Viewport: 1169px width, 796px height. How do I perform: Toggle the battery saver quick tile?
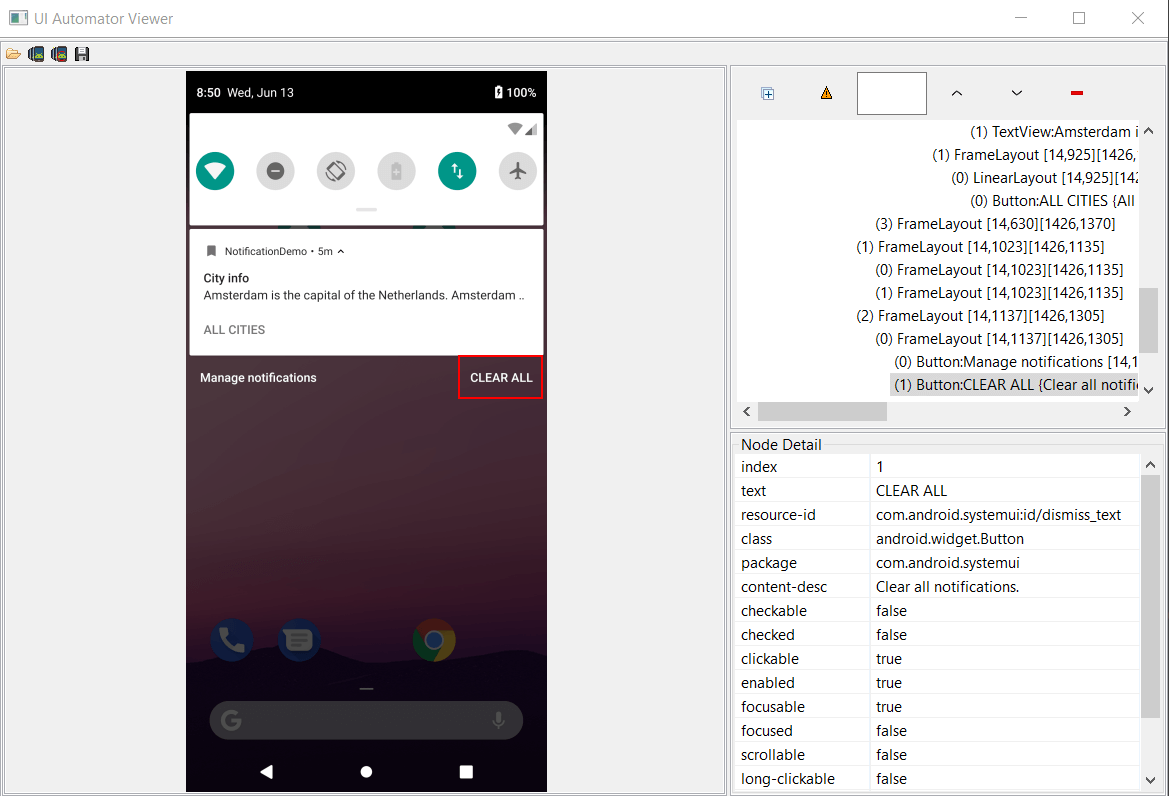pos(397,171)
